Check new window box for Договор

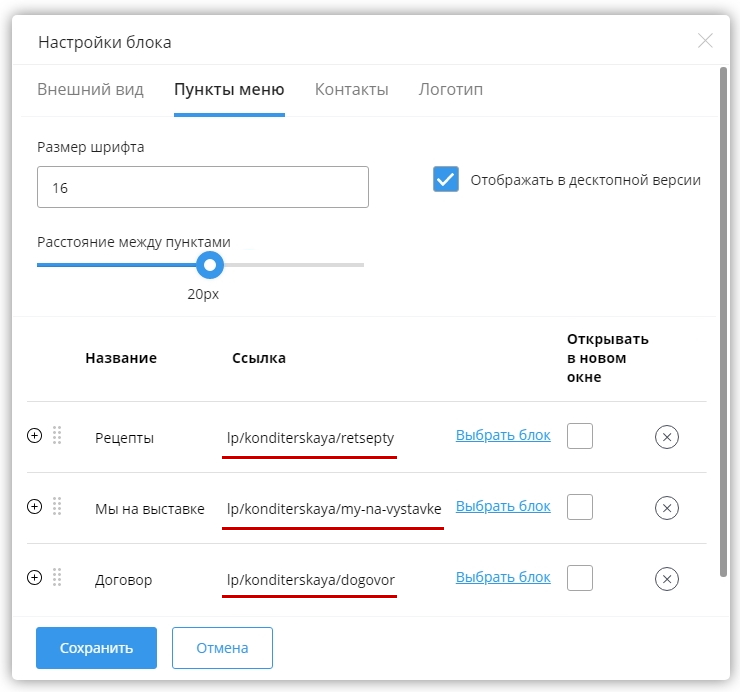(580, 578)
